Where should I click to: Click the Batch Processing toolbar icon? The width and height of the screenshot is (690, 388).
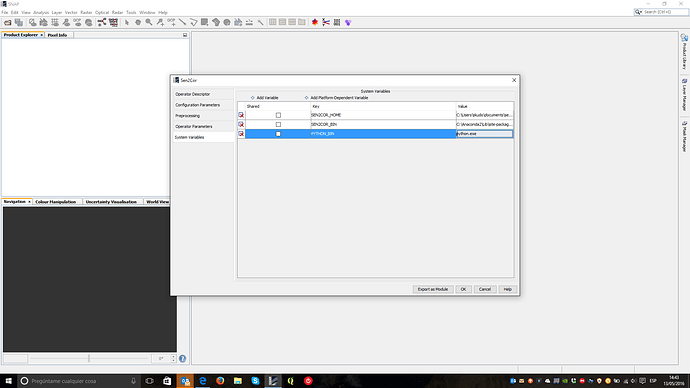[x=114, y=22]
